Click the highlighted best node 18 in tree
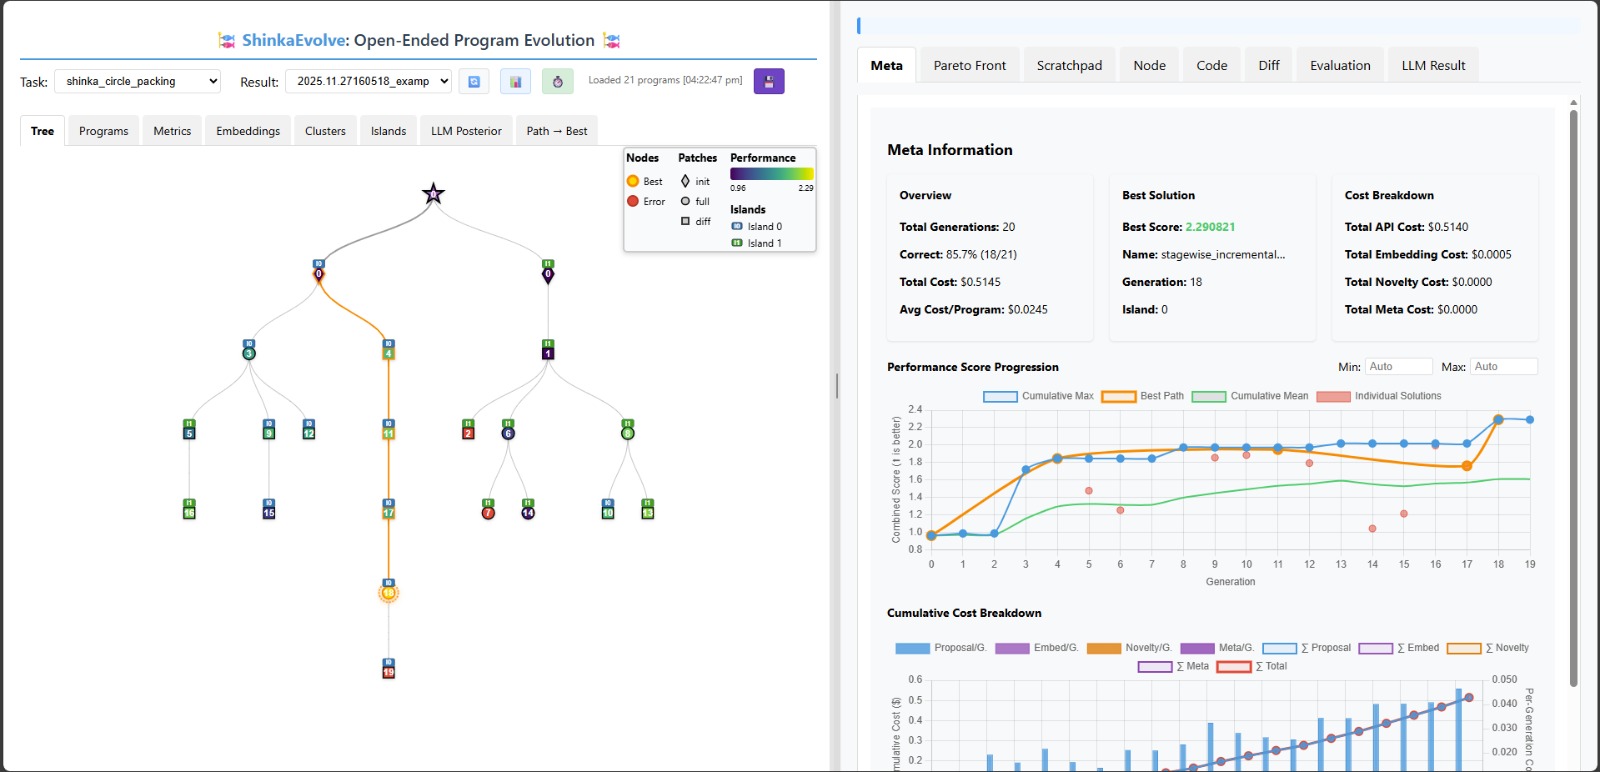 click(x=388, y=592)
